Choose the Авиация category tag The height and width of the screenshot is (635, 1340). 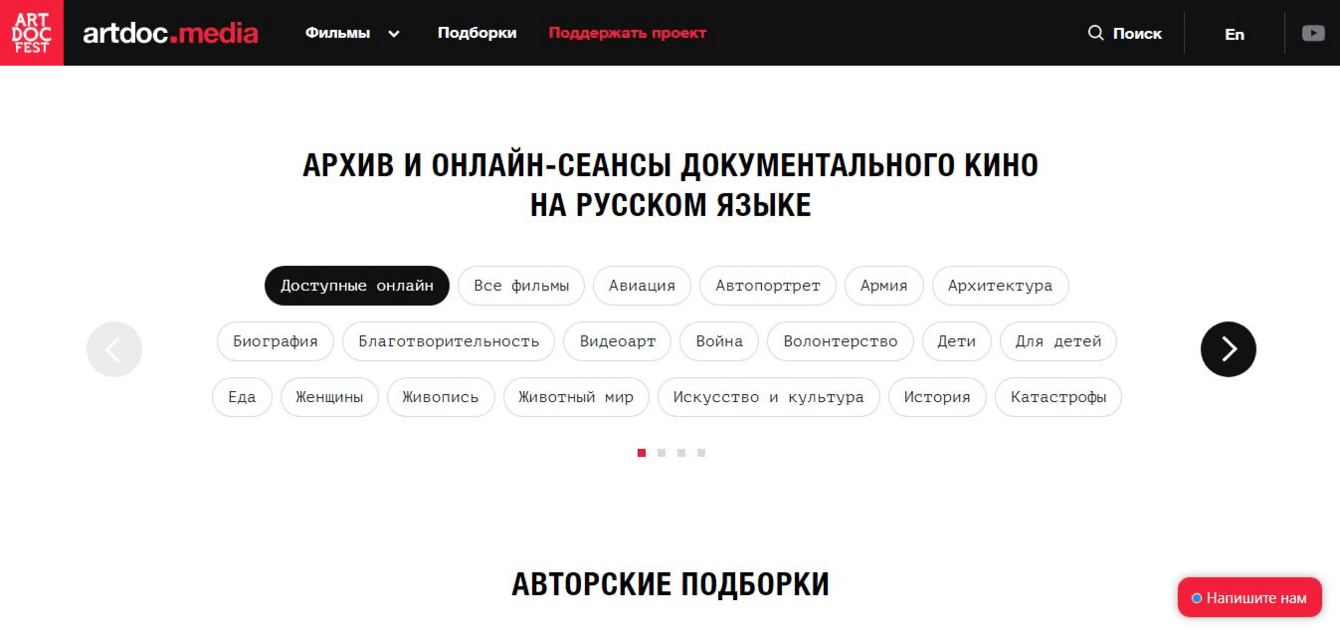[x=642, y=285]
